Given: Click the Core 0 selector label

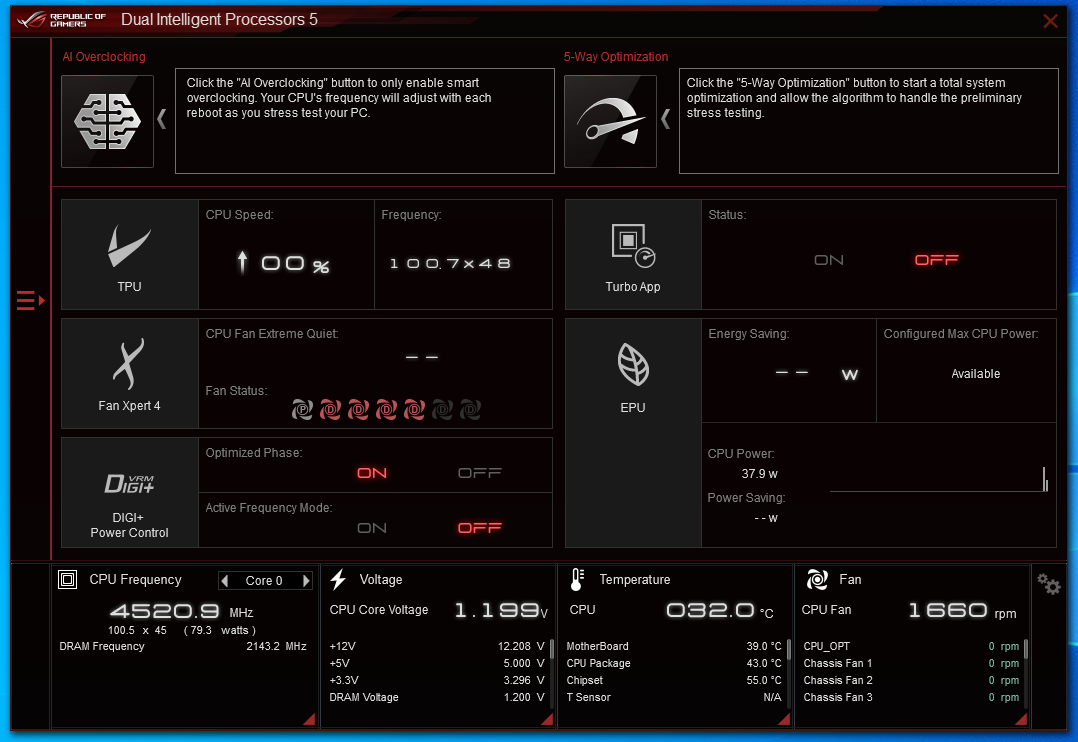Looking at the screenshot, I should click(x=264, y=580).
